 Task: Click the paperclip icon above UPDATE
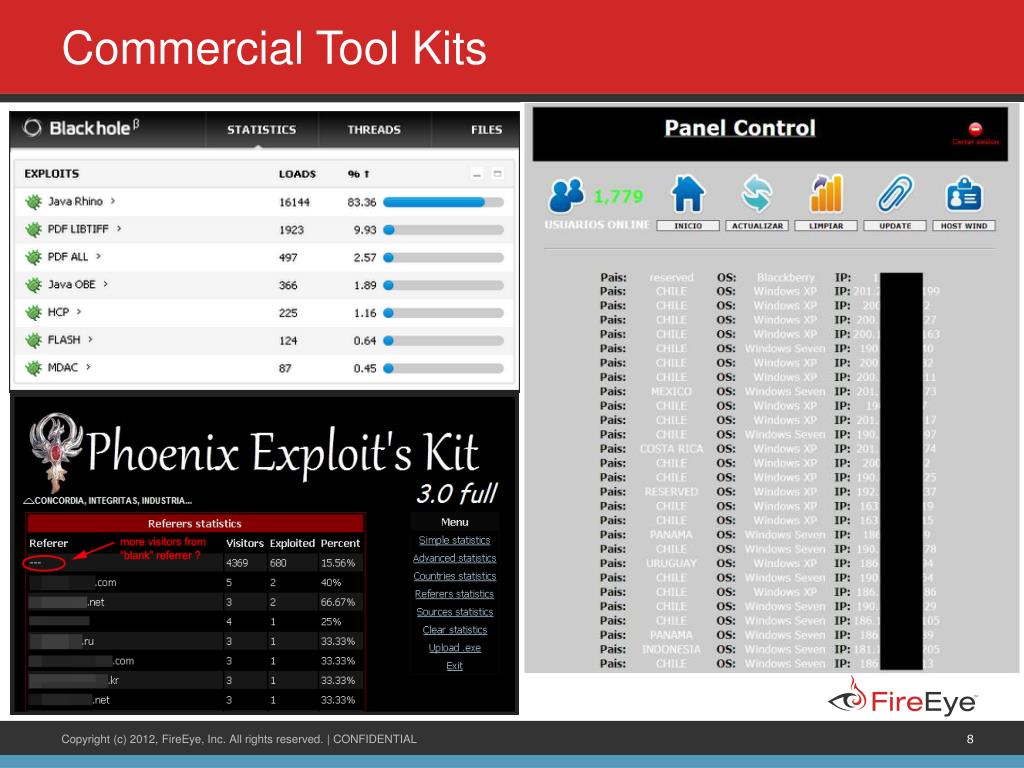pyautogui.click(x=895, y=194)
